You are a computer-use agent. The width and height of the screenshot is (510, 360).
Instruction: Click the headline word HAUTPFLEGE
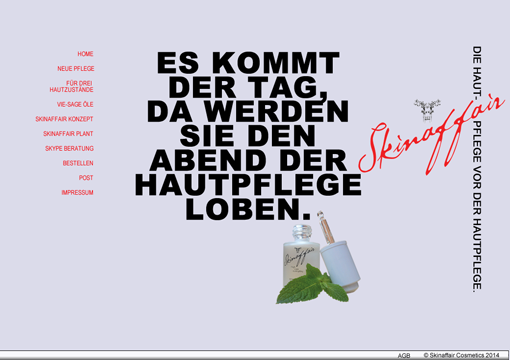(248, 185)
